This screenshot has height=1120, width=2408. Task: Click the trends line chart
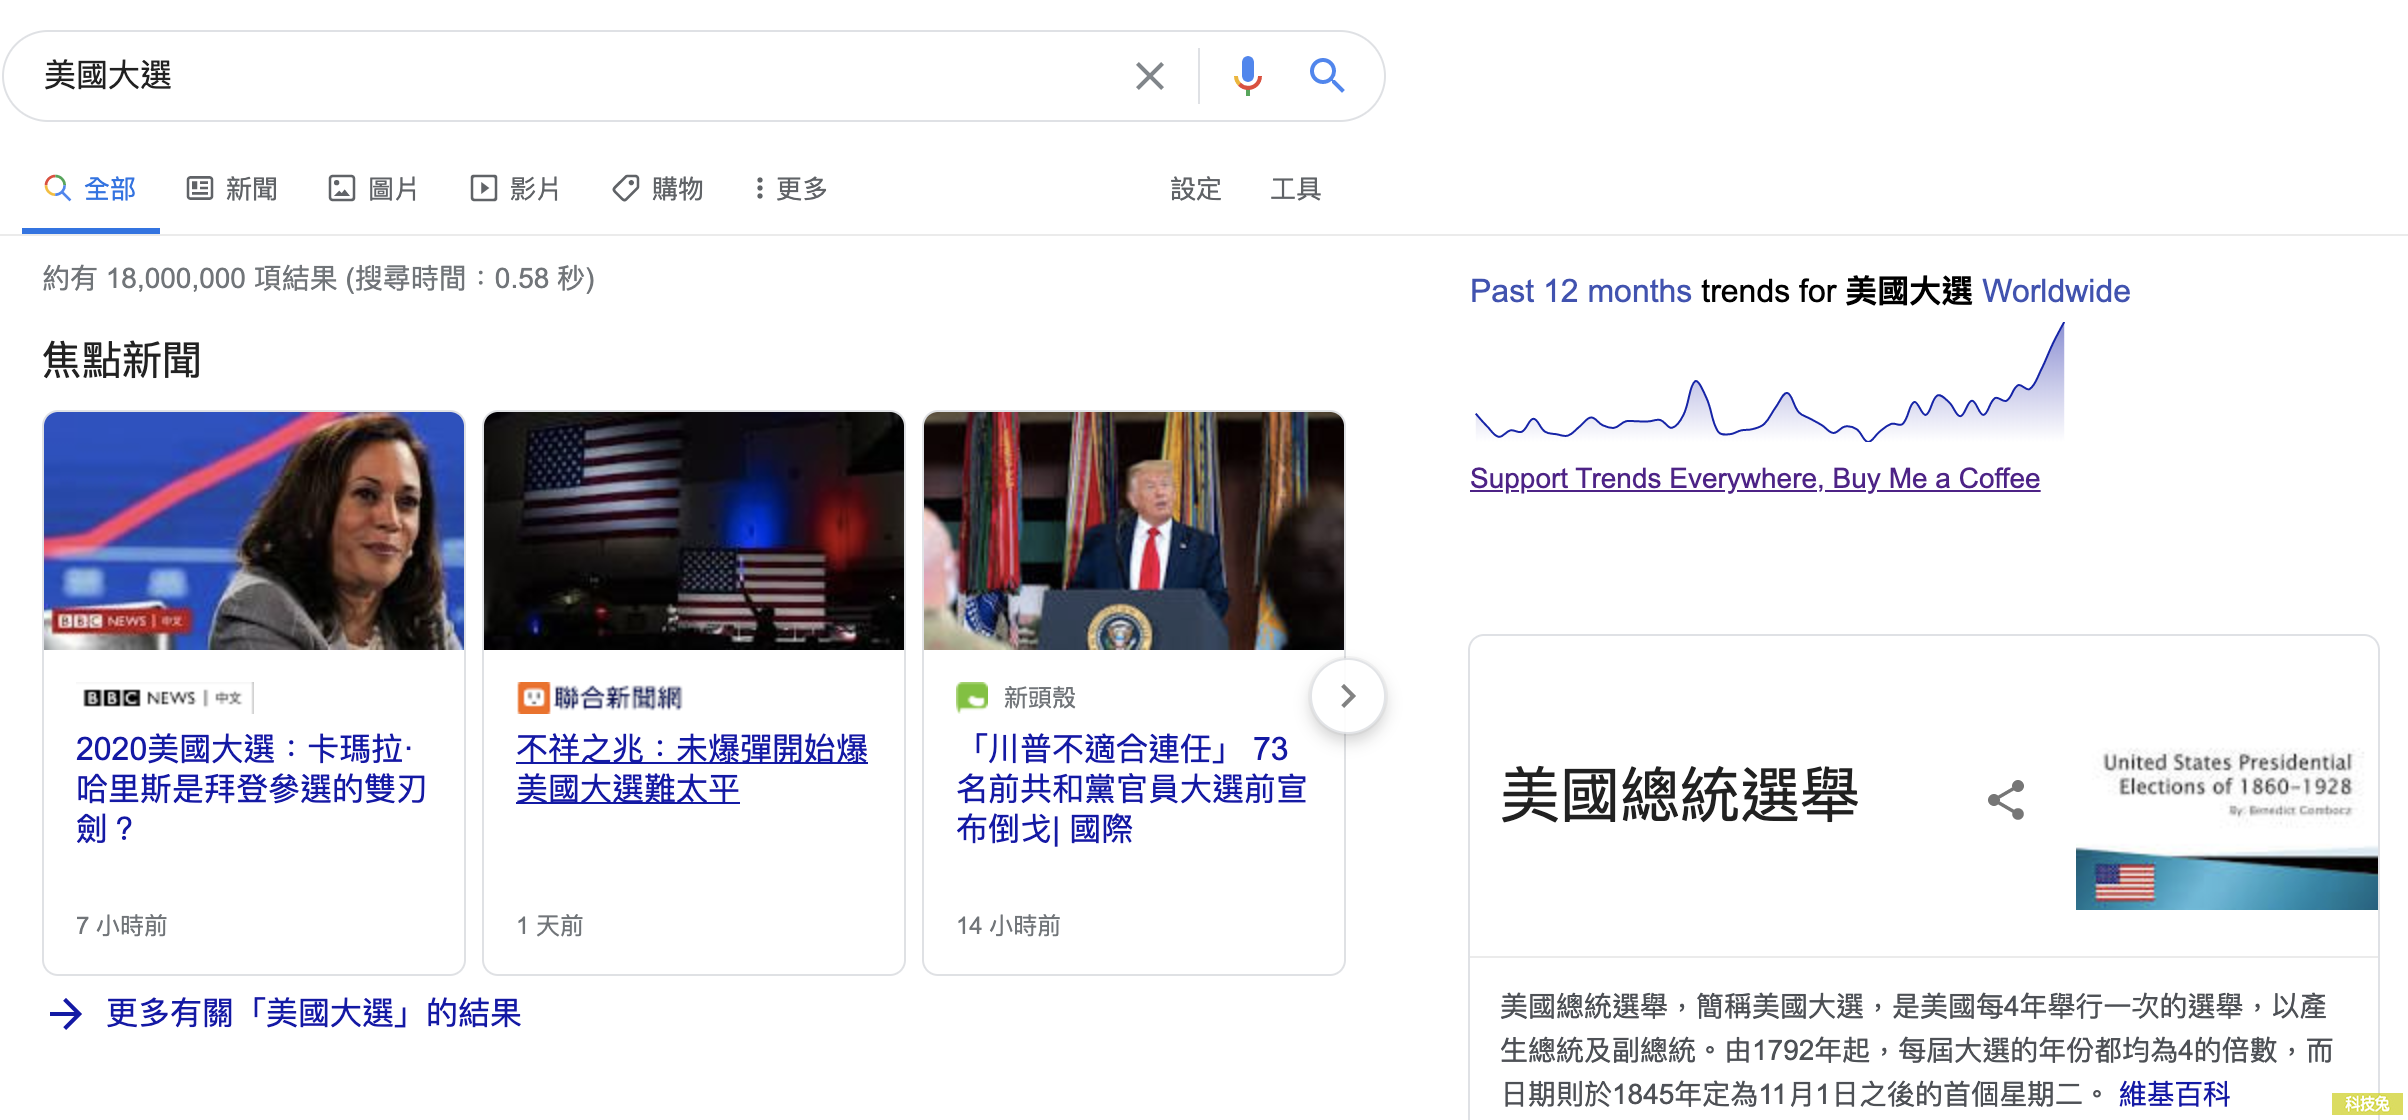click(x=1770, y=382)
